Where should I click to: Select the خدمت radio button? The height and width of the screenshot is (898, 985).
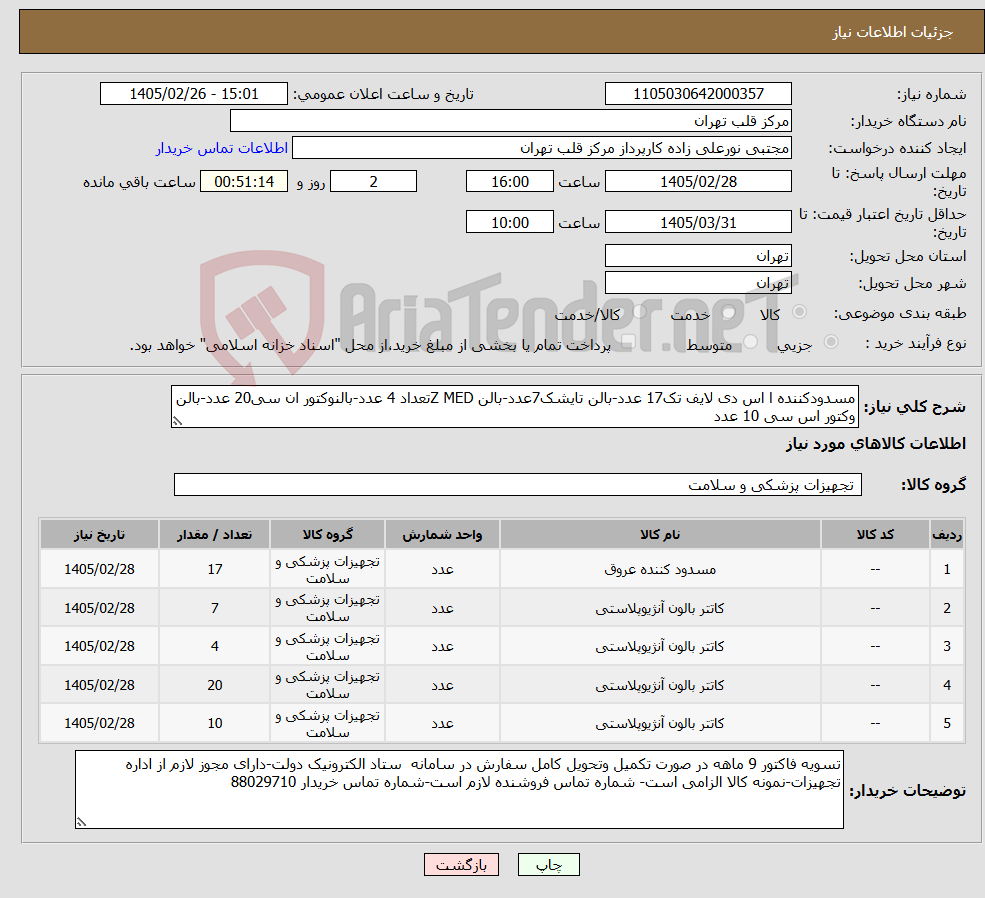pos(729,312)
